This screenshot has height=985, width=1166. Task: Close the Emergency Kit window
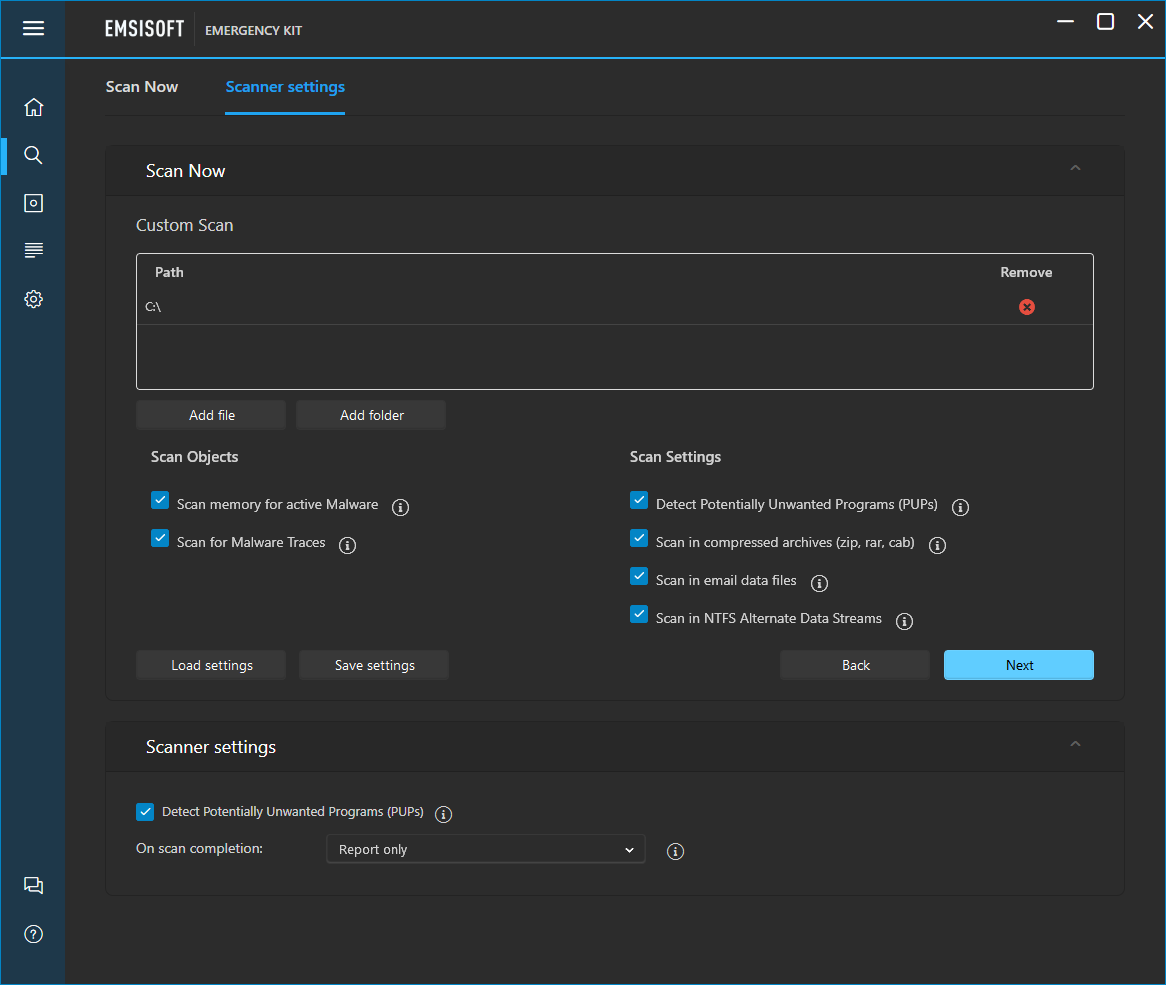1145,22
